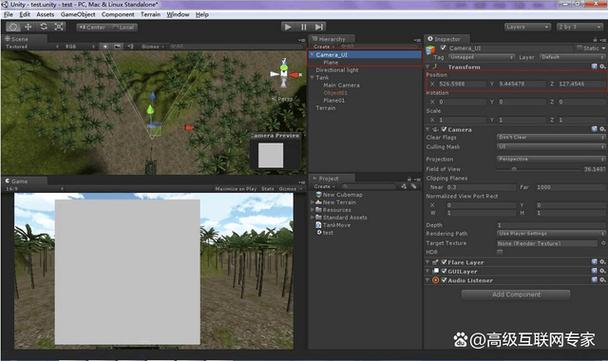
Task: Select Main Camera in Hierarchy
Action: pos(341,85)
